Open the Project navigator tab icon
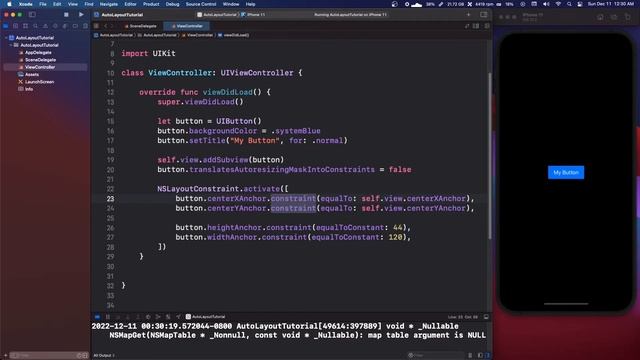This screenshot has height=360, width=640. (6, 26)
